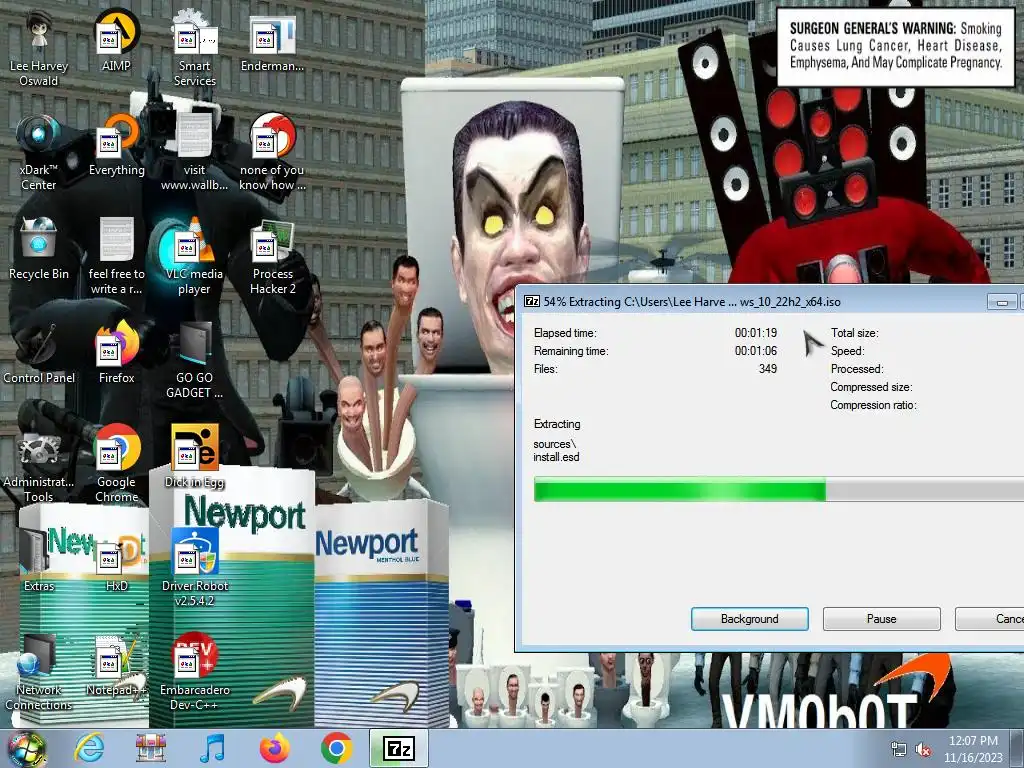Open Internet Explorer from the taskbar
This screenshot has width=1024, height=768.
89,748
